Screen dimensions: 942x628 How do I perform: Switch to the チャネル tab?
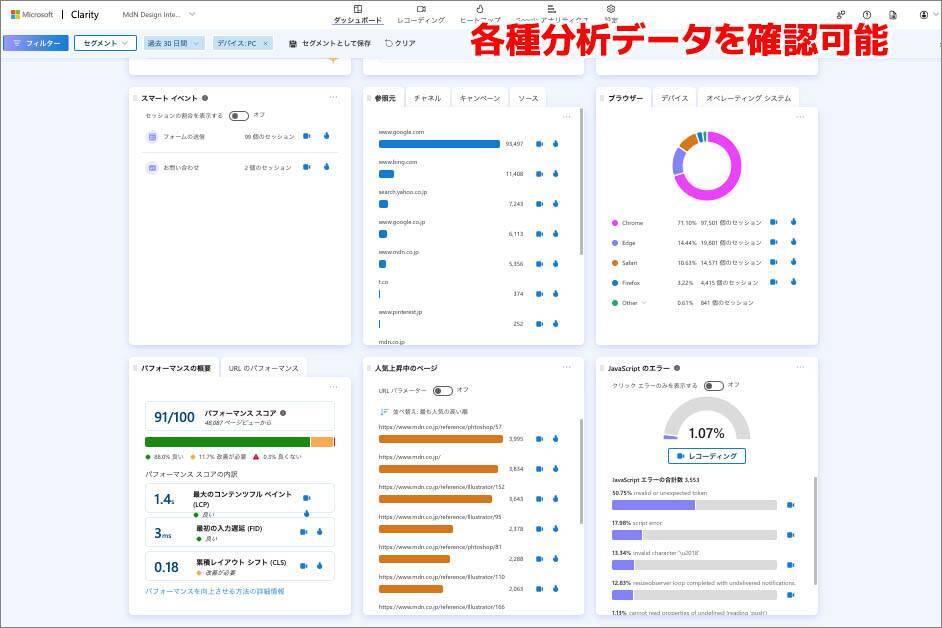427,98
